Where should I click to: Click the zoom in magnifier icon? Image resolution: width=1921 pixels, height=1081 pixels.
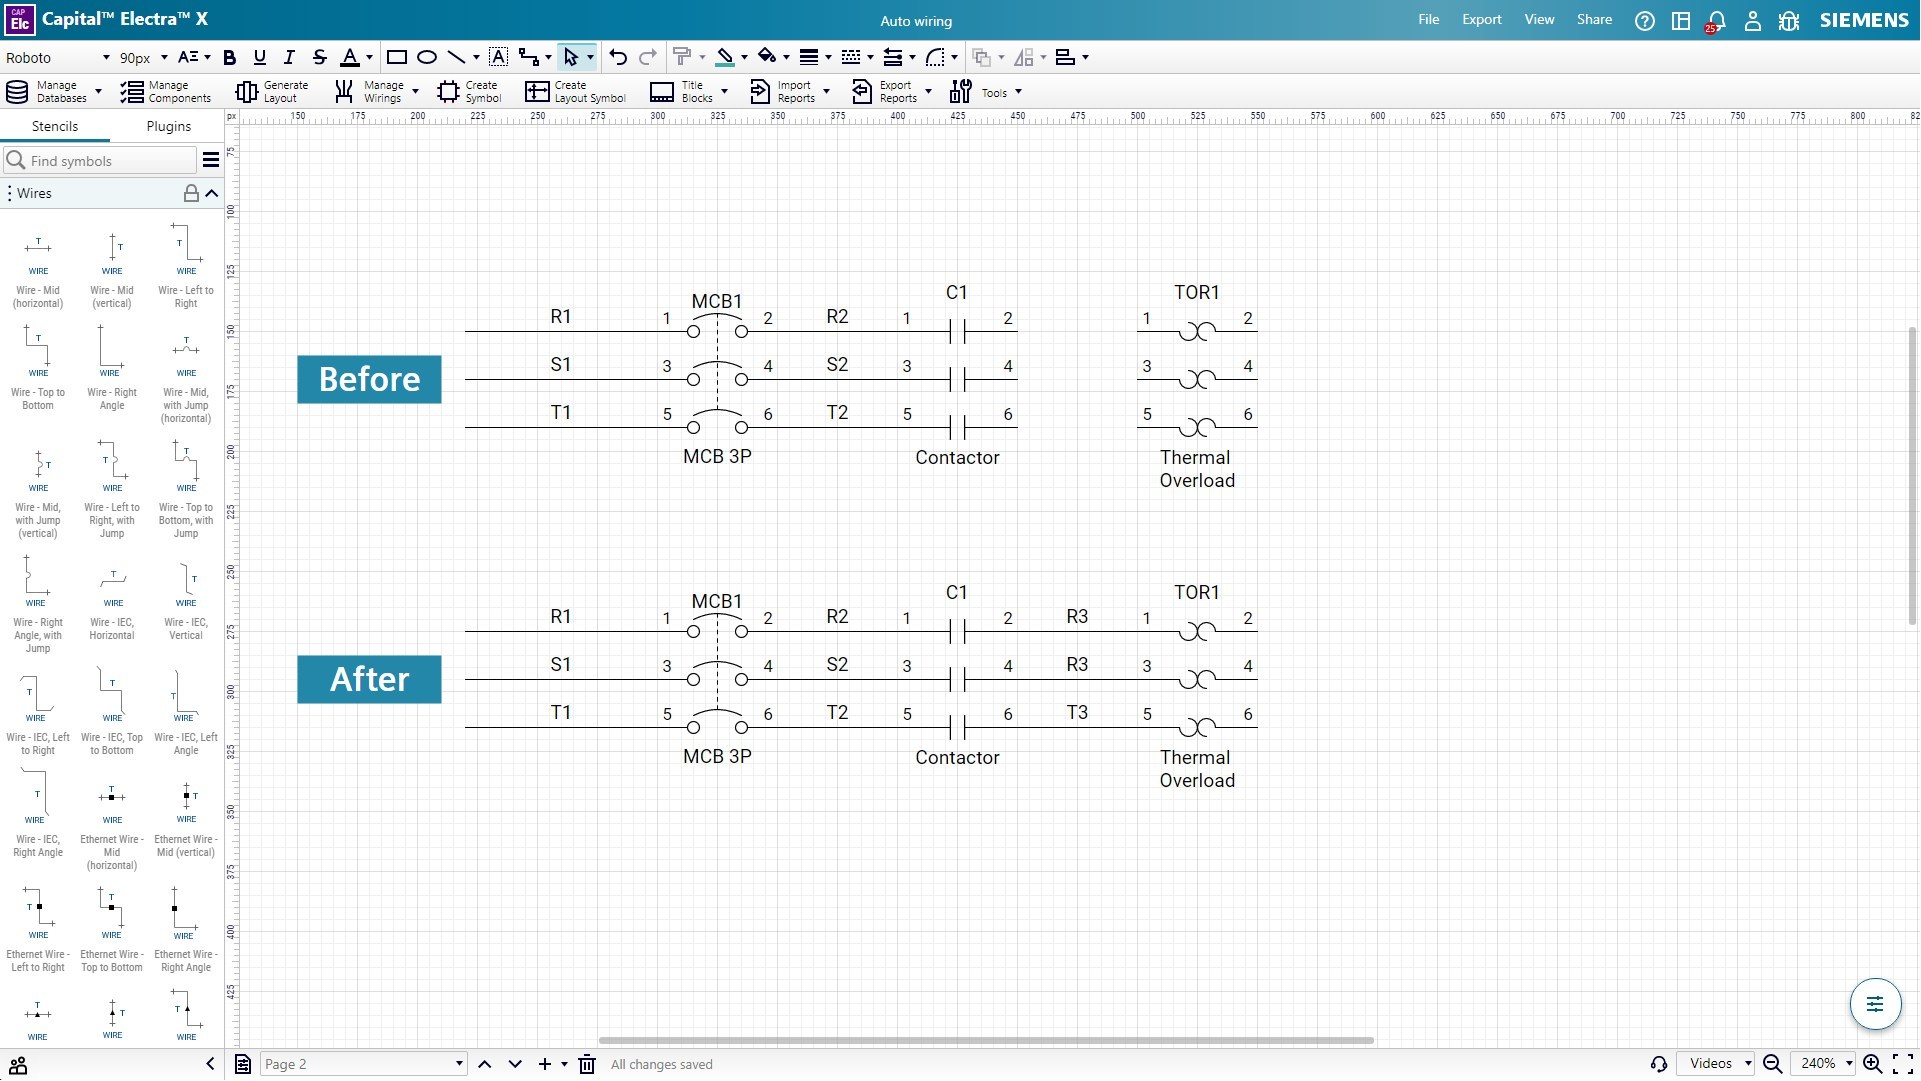(x=1872, y=1064)
